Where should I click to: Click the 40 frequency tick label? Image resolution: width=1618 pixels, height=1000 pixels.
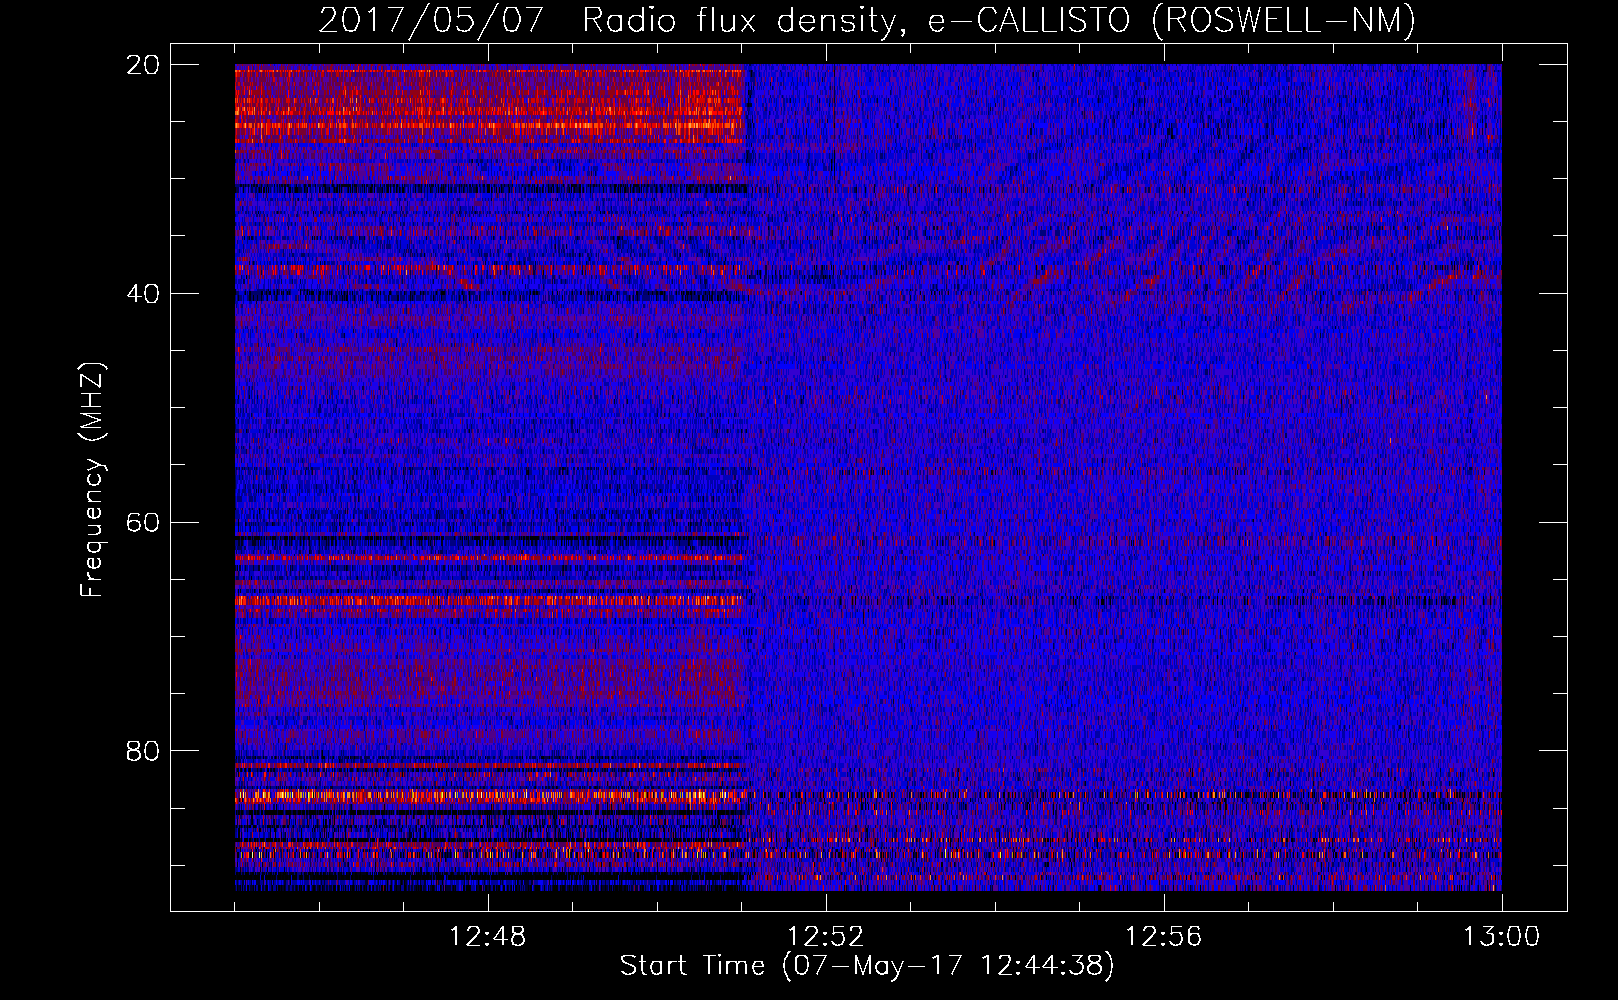[142, 294]
